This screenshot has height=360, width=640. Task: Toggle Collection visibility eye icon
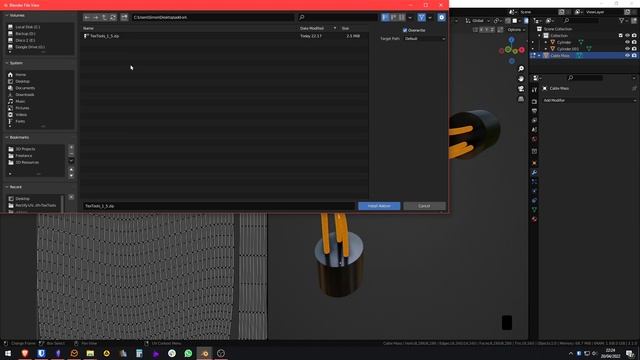tap(627, 36)
